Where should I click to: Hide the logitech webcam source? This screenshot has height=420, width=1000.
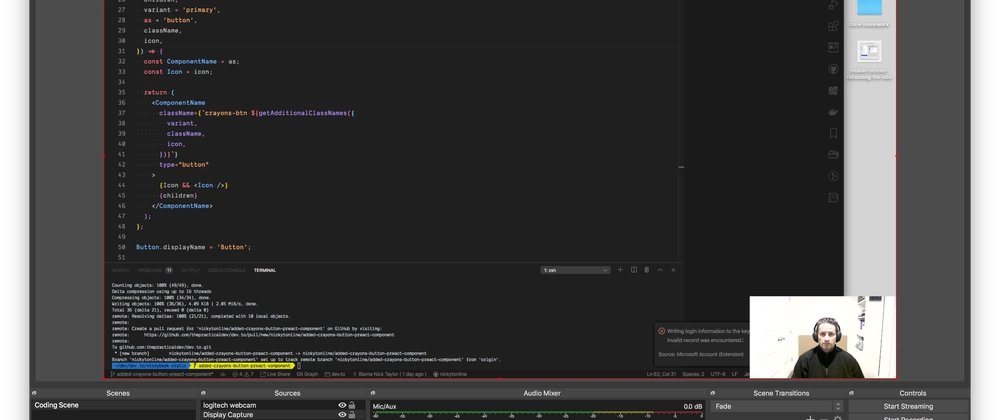click(x=342, y=406)
